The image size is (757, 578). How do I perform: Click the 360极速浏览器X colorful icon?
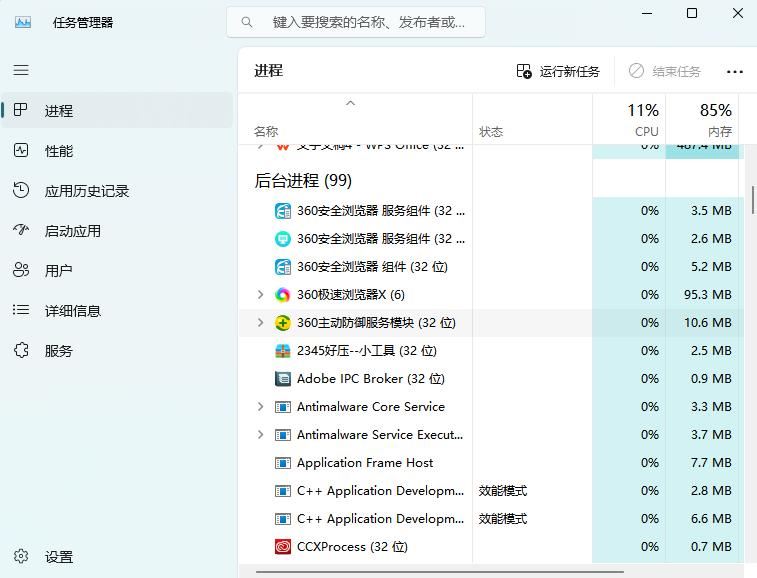point(283,295)
